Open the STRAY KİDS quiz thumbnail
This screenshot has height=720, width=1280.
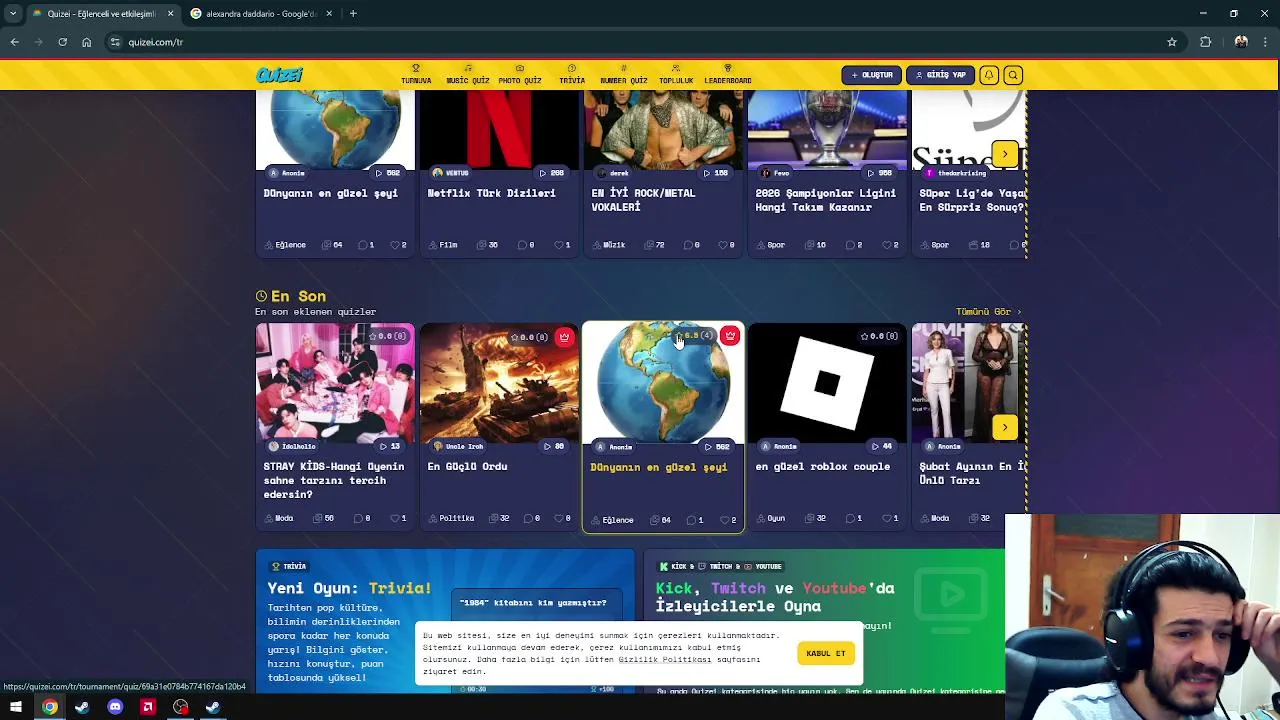point(335,382)
